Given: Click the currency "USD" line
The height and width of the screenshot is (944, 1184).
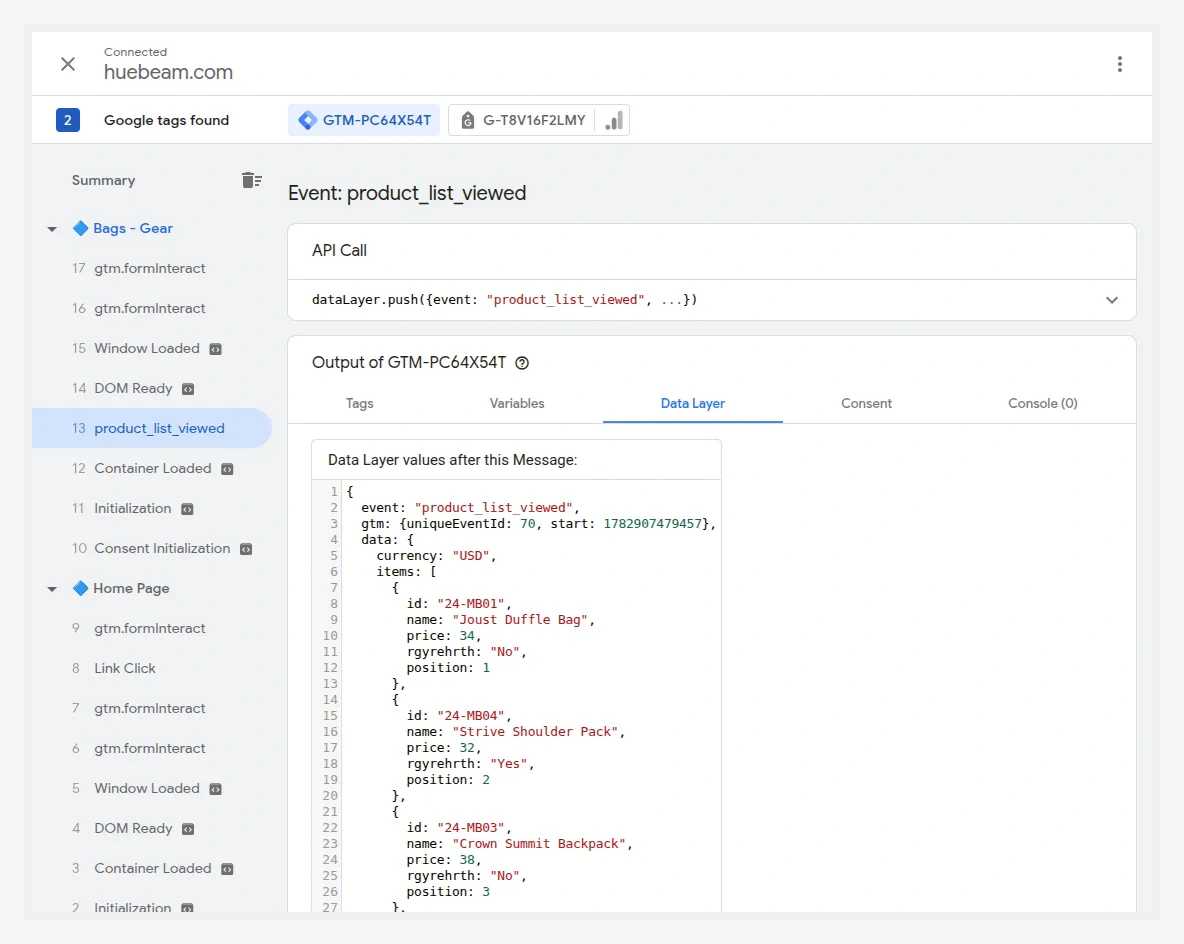Looking at the screenshot, I should 436,556.
